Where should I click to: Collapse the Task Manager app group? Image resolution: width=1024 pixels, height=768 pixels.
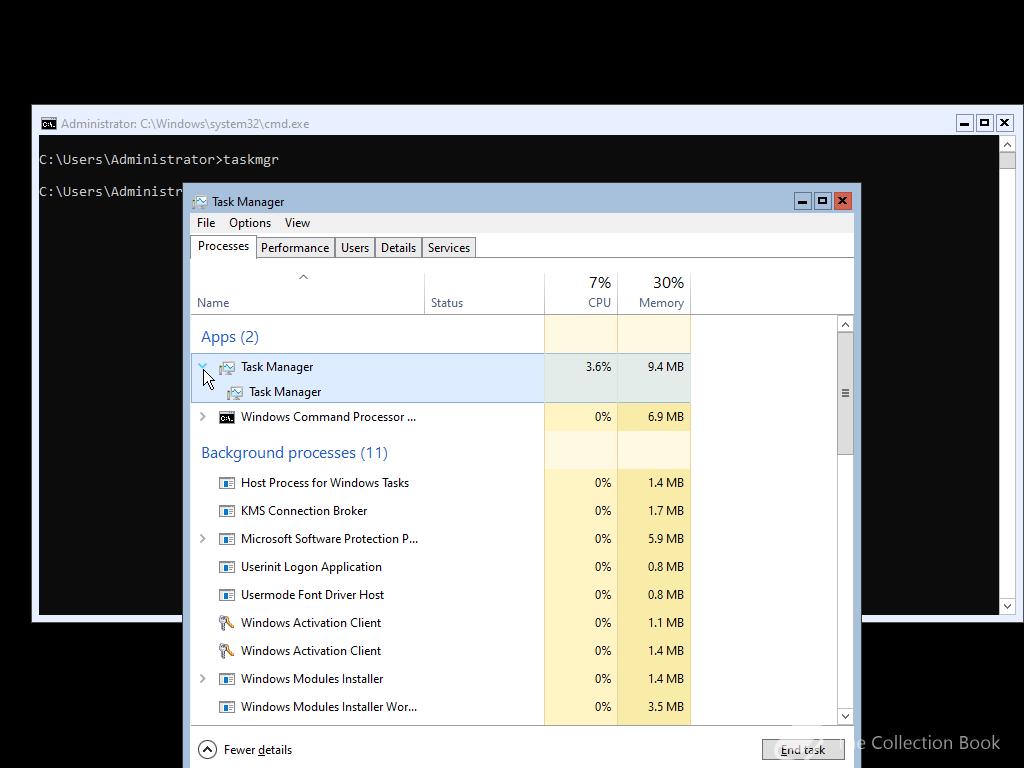coord(202,366)
